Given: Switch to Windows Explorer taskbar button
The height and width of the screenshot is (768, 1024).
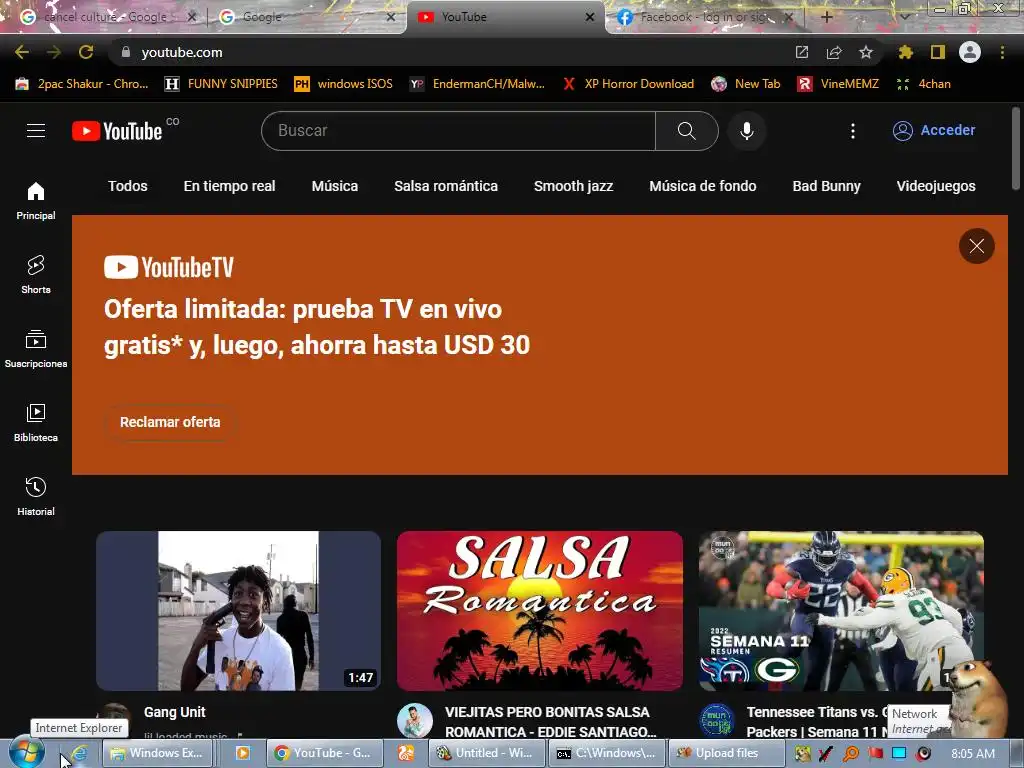Looking at the screenshot, I should pyautogui.click(x=157, y=753).
